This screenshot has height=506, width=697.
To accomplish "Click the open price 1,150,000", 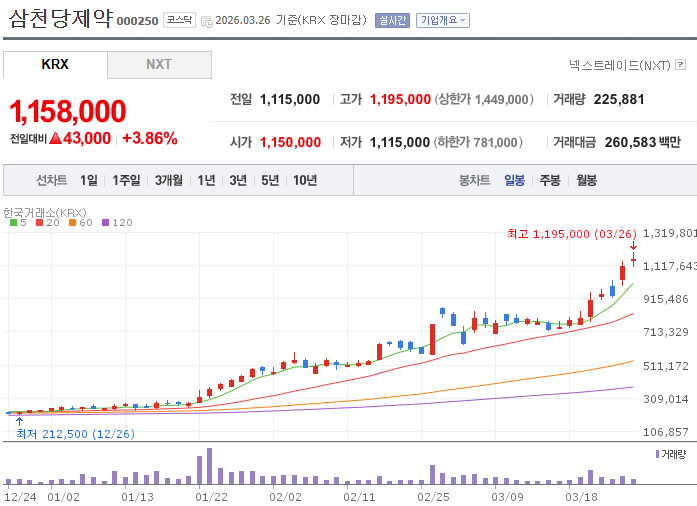I will click(290, 142).
